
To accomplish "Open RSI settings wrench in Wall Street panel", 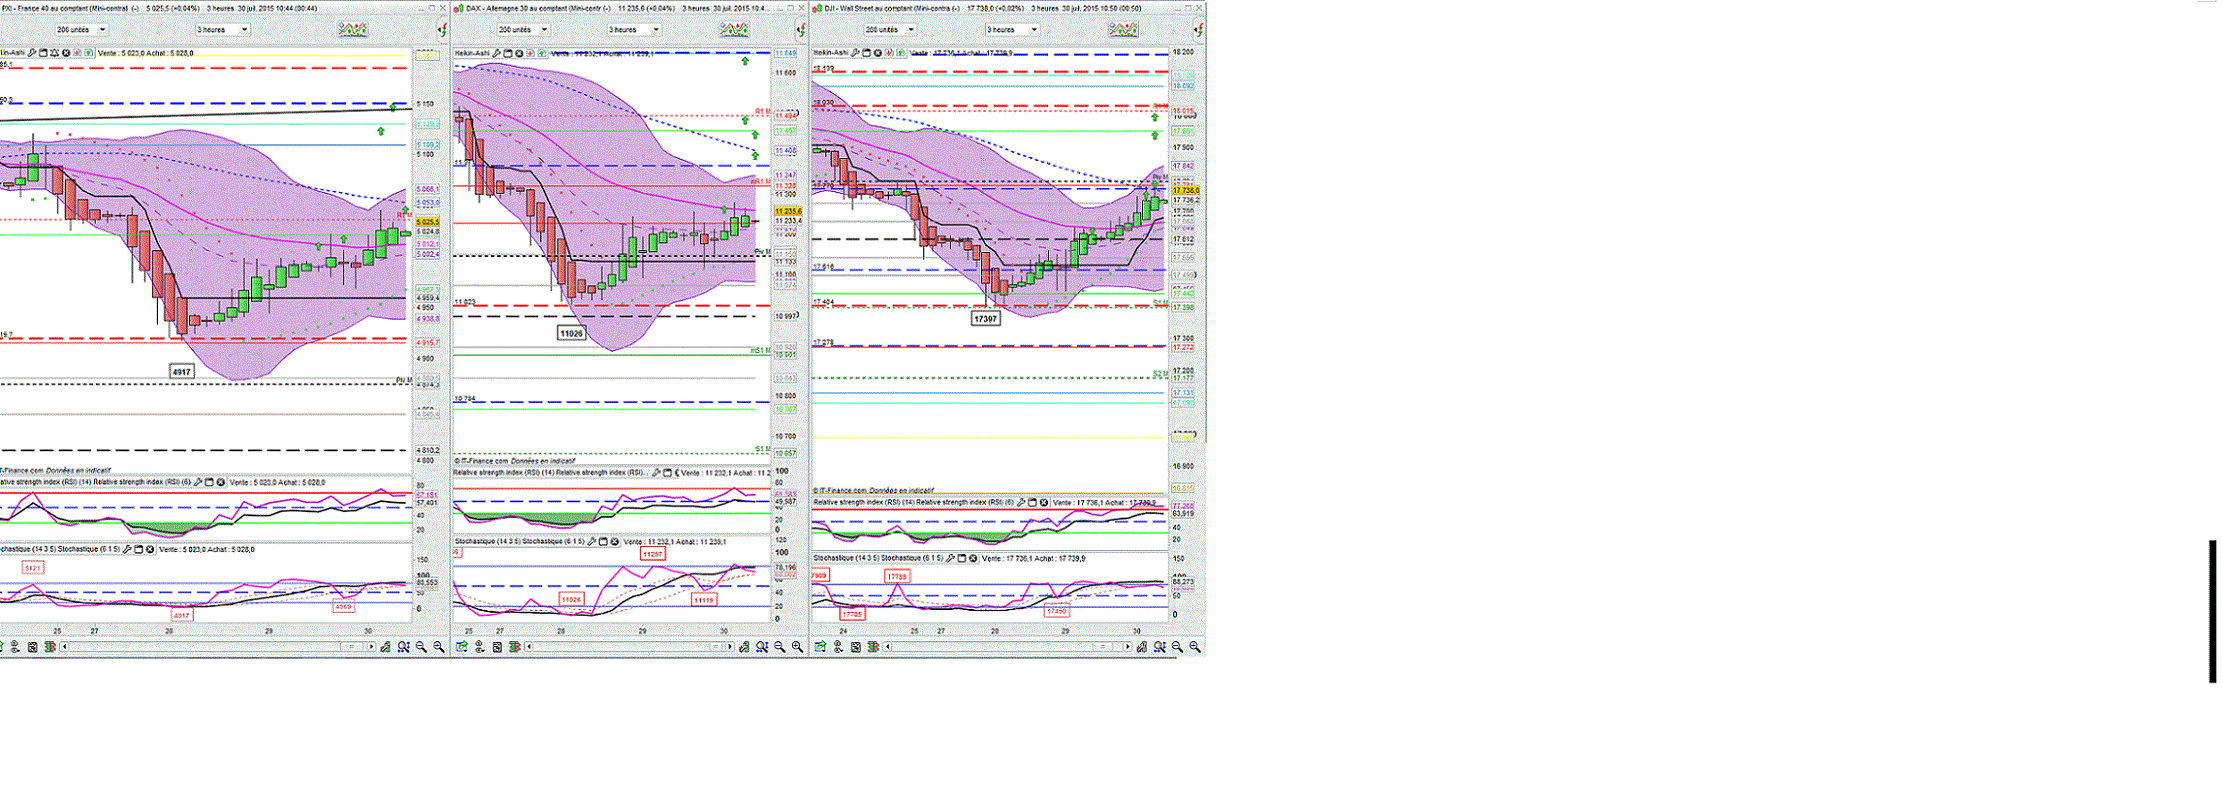I will coord(1022,502).
